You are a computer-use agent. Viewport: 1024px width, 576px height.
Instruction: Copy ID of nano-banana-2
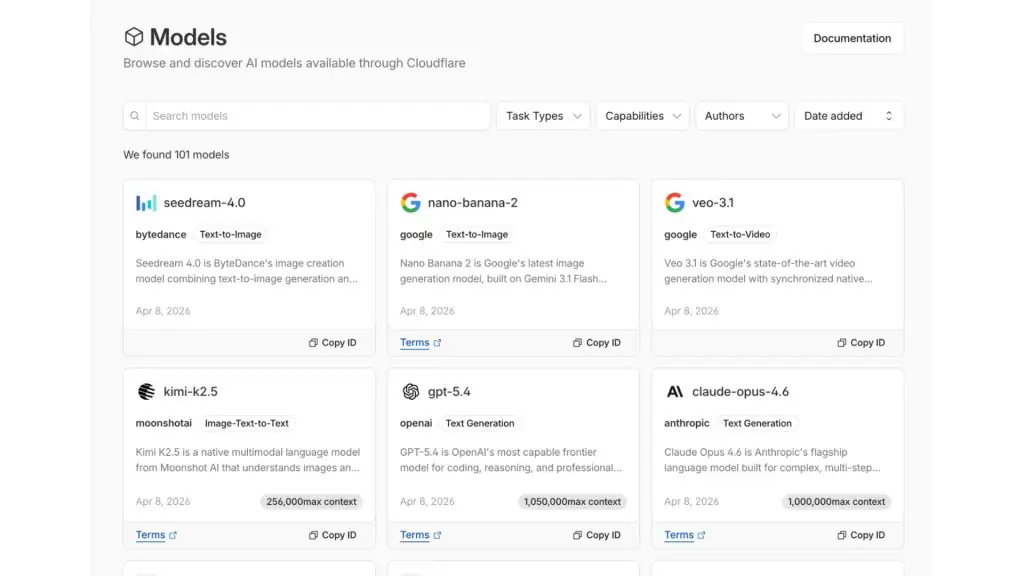pyautogui.click(x=597, y=342)
